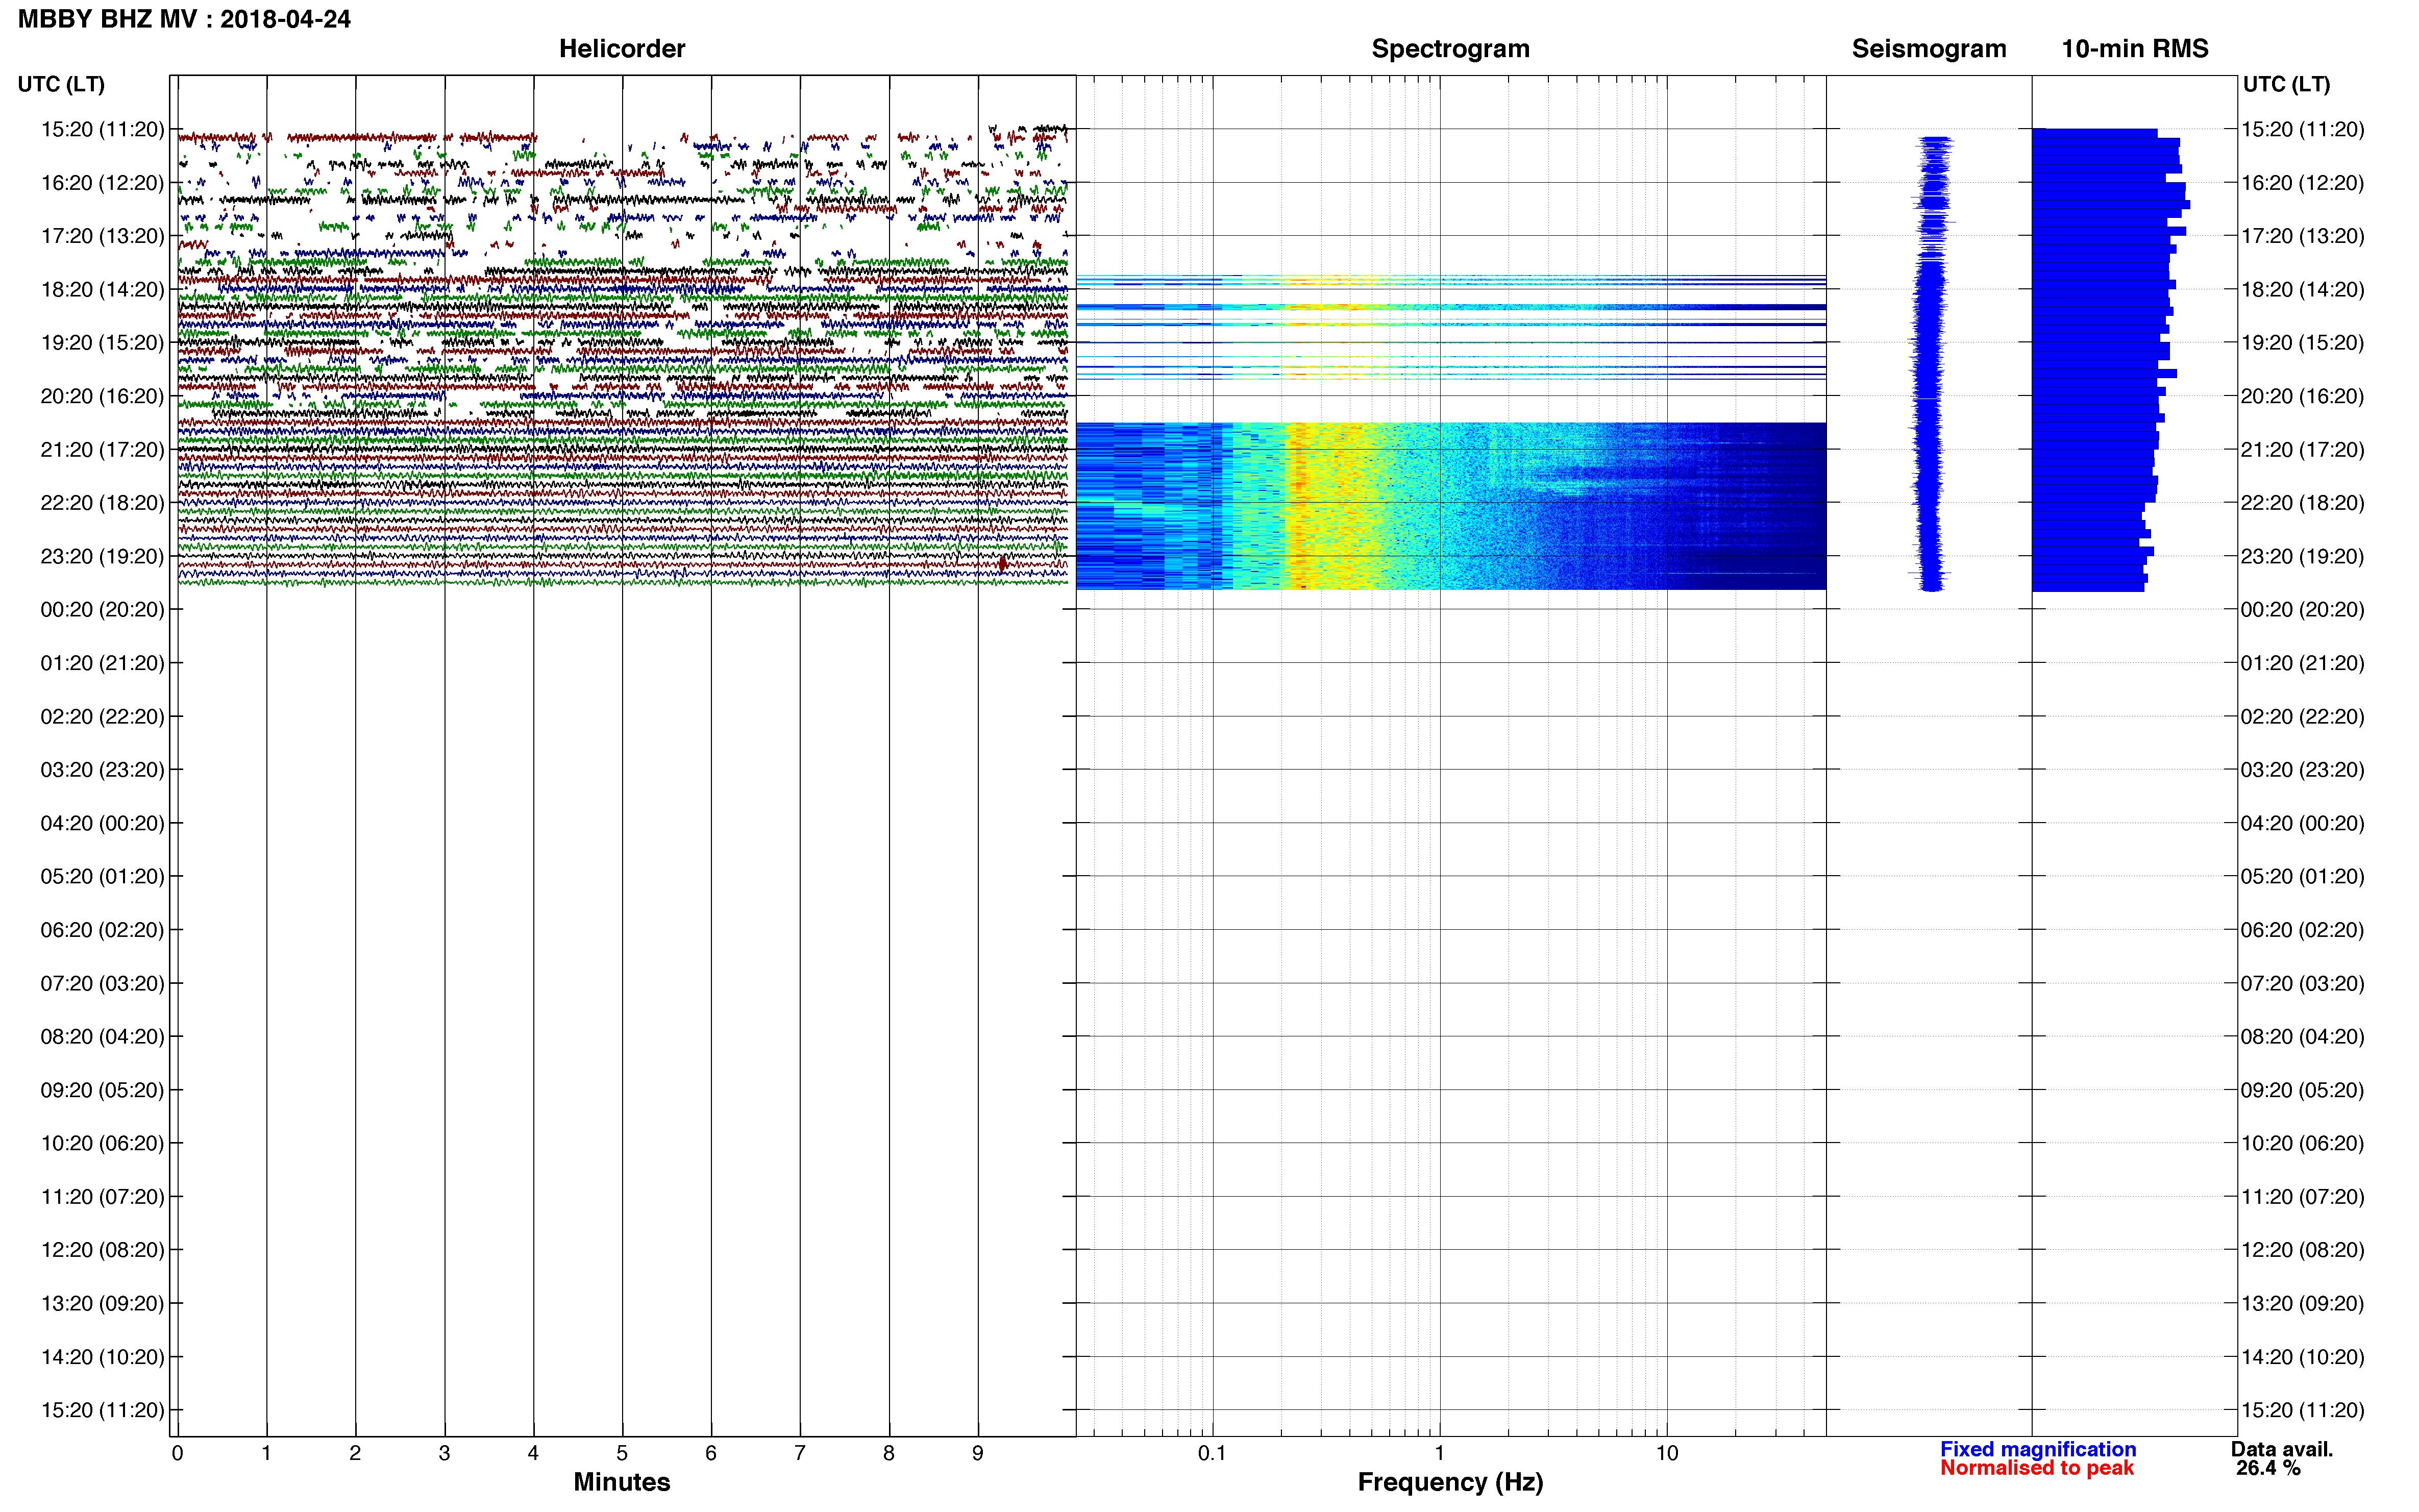
Task: Select the Spectrogram panel title
Action: tap(1450, 49)
